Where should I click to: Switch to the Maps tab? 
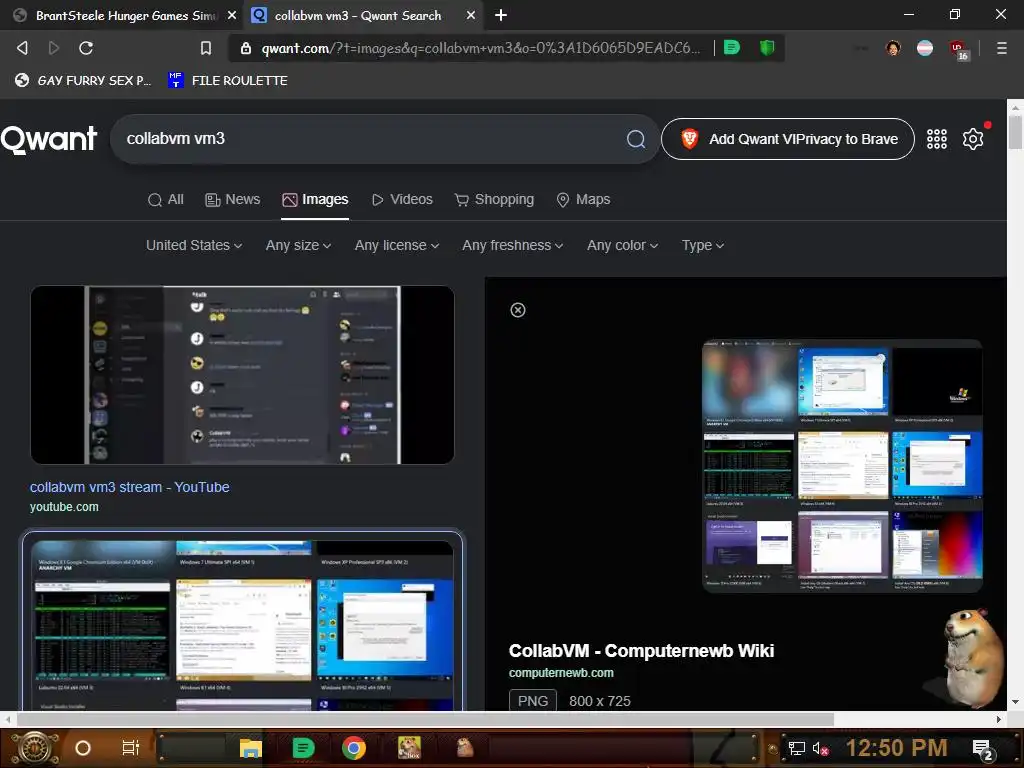(583, 200)
